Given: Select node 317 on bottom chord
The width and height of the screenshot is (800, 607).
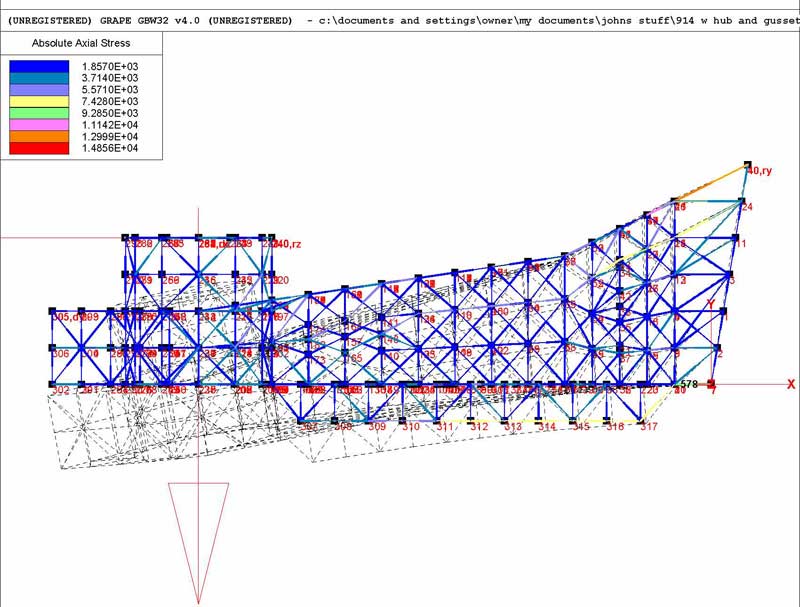Looking at the screenshot, I should [648, 427].
